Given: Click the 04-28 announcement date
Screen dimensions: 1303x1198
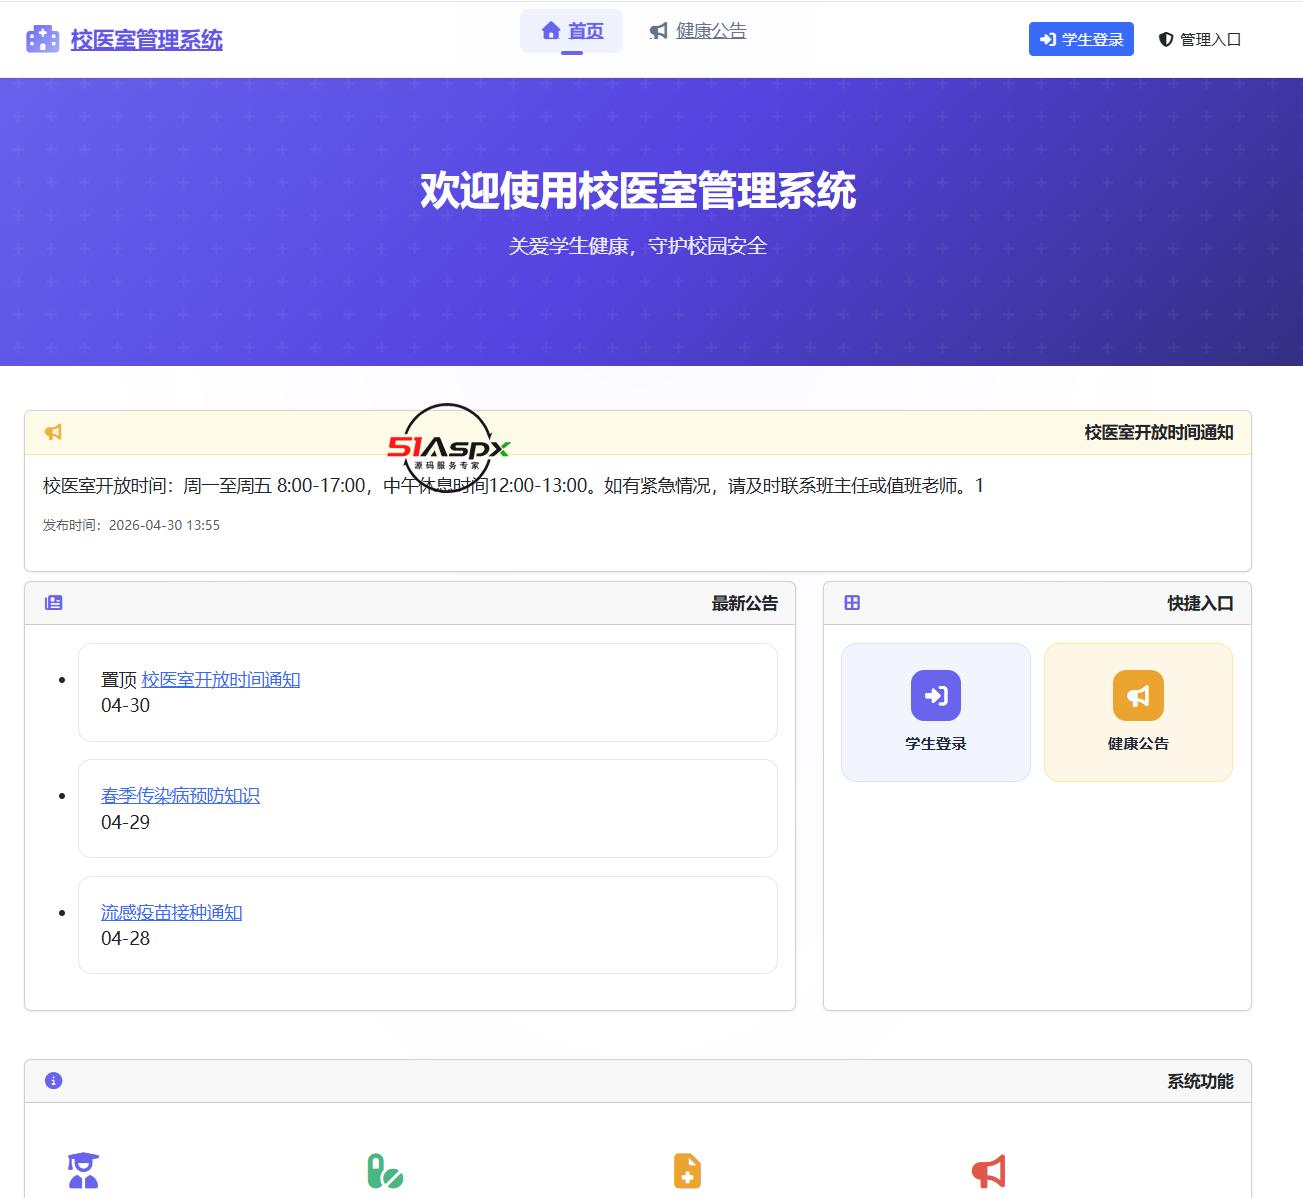Looking at the screenshot, I should 125,938.
